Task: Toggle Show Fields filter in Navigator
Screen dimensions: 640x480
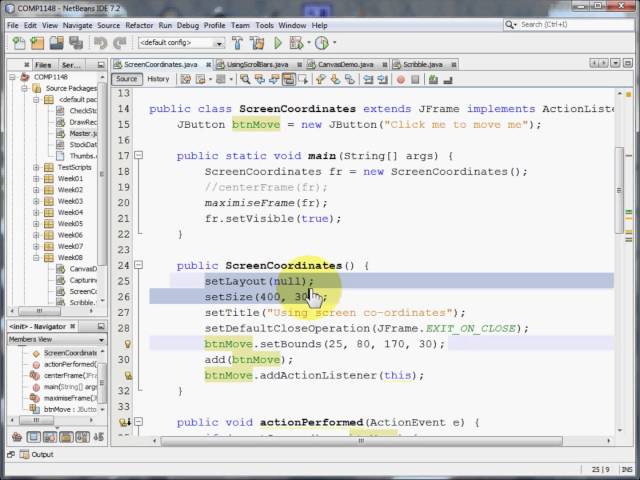Action: click(x=33, y=437)
